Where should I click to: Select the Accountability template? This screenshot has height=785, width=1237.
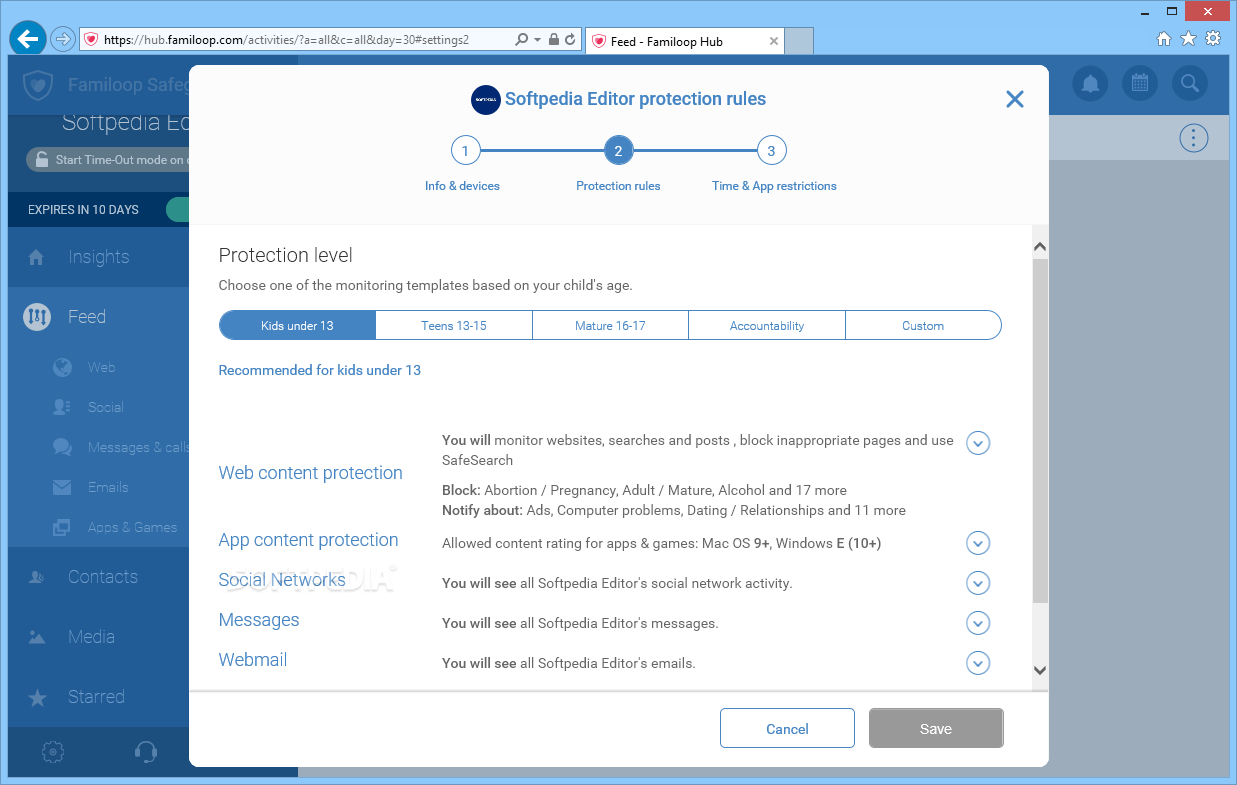[767, 325]
